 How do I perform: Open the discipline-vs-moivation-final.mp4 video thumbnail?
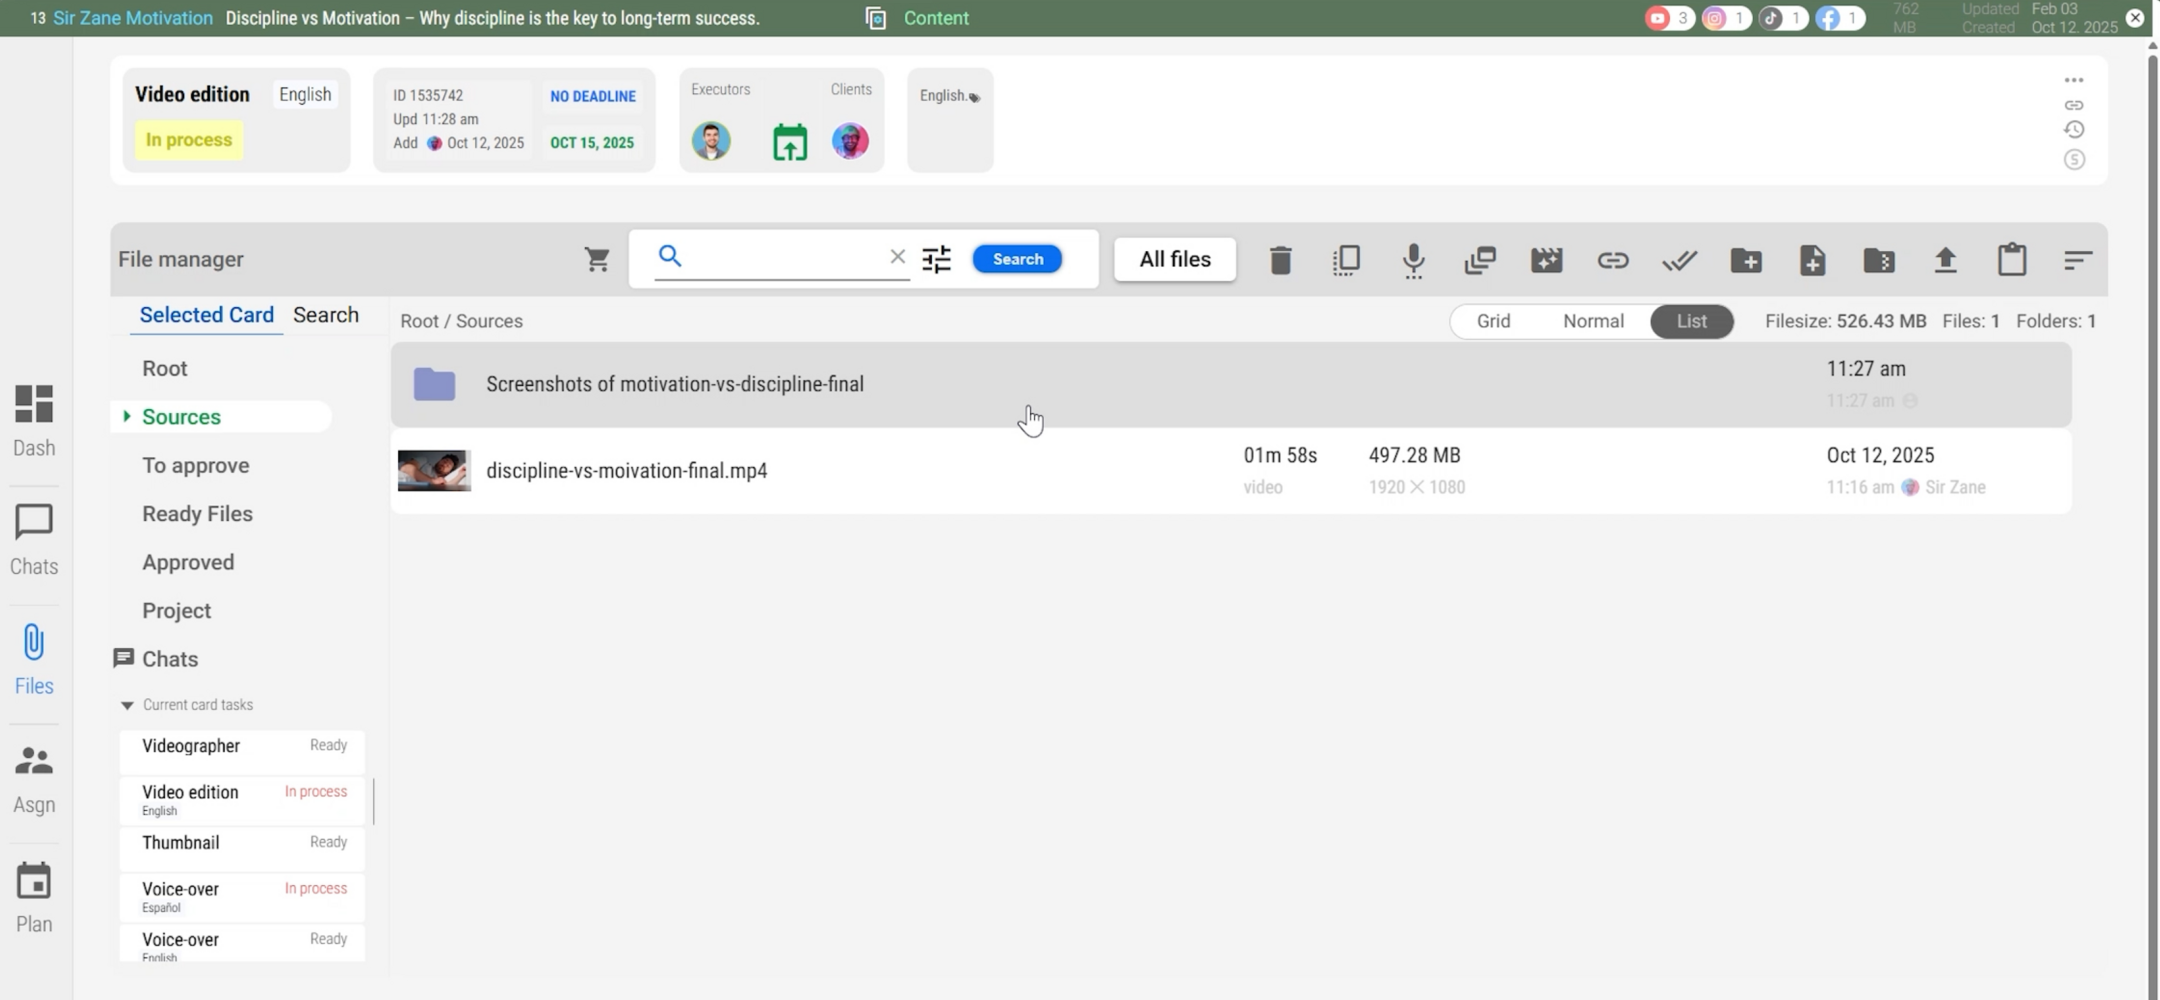(x=434, y=471)
